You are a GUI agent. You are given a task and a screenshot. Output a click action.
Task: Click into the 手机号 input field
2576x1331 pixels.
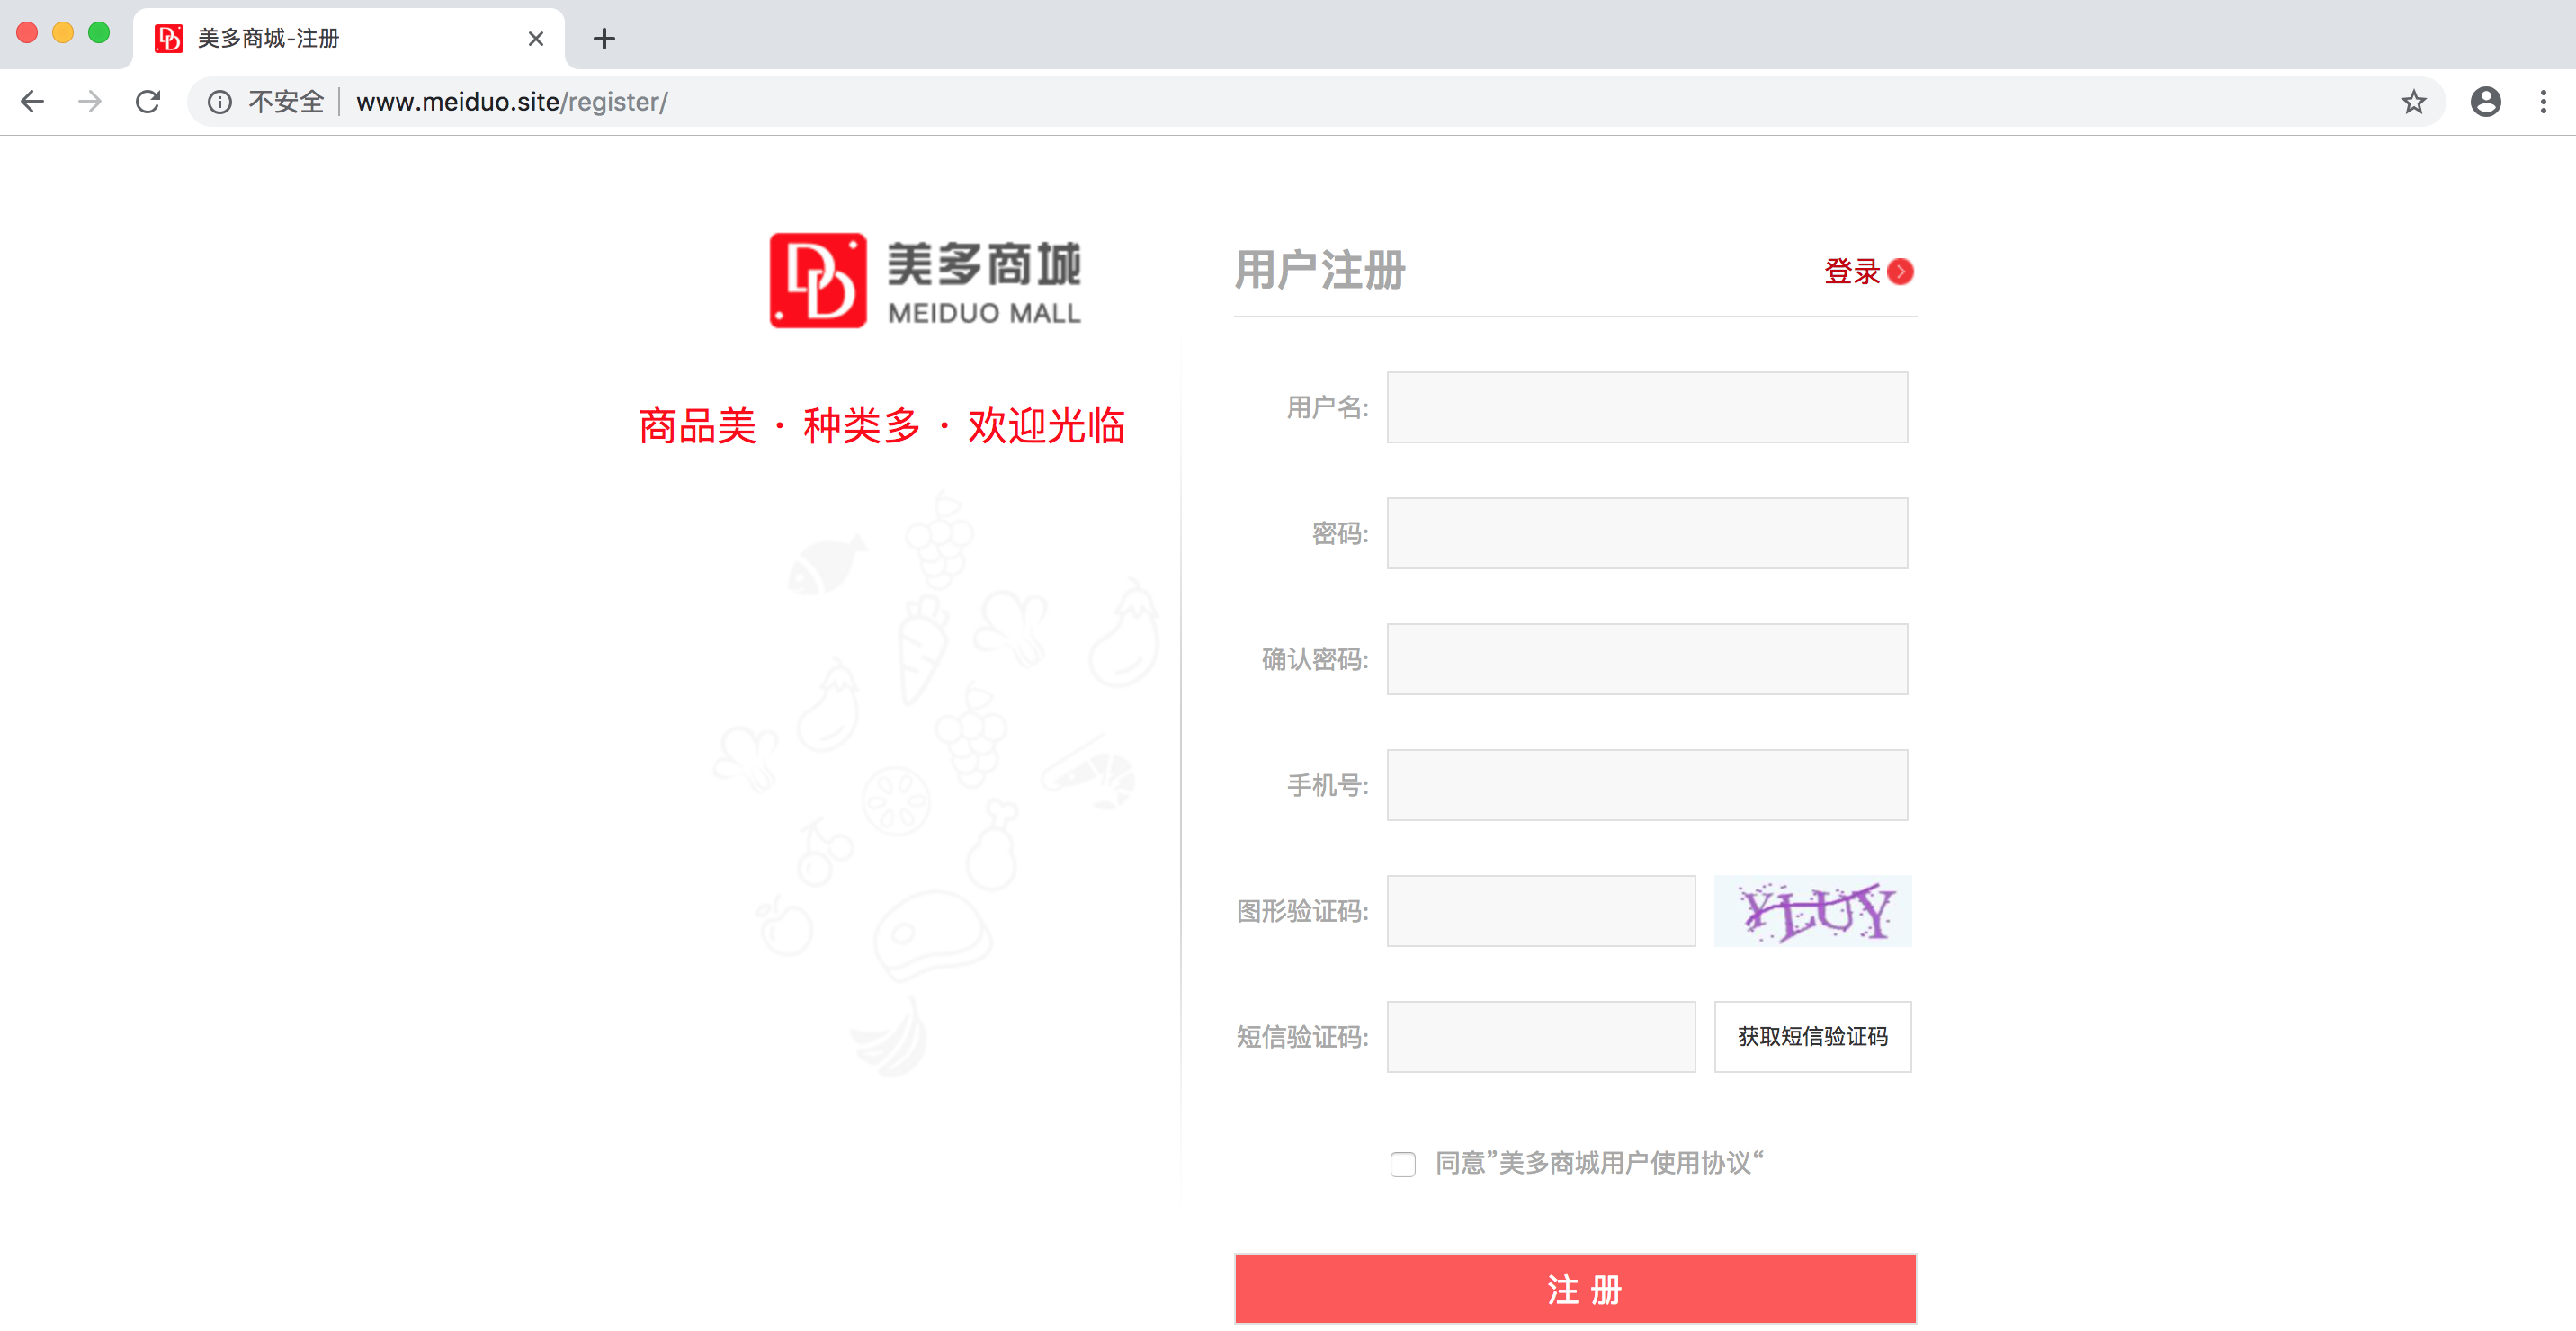click(1646, 785)
